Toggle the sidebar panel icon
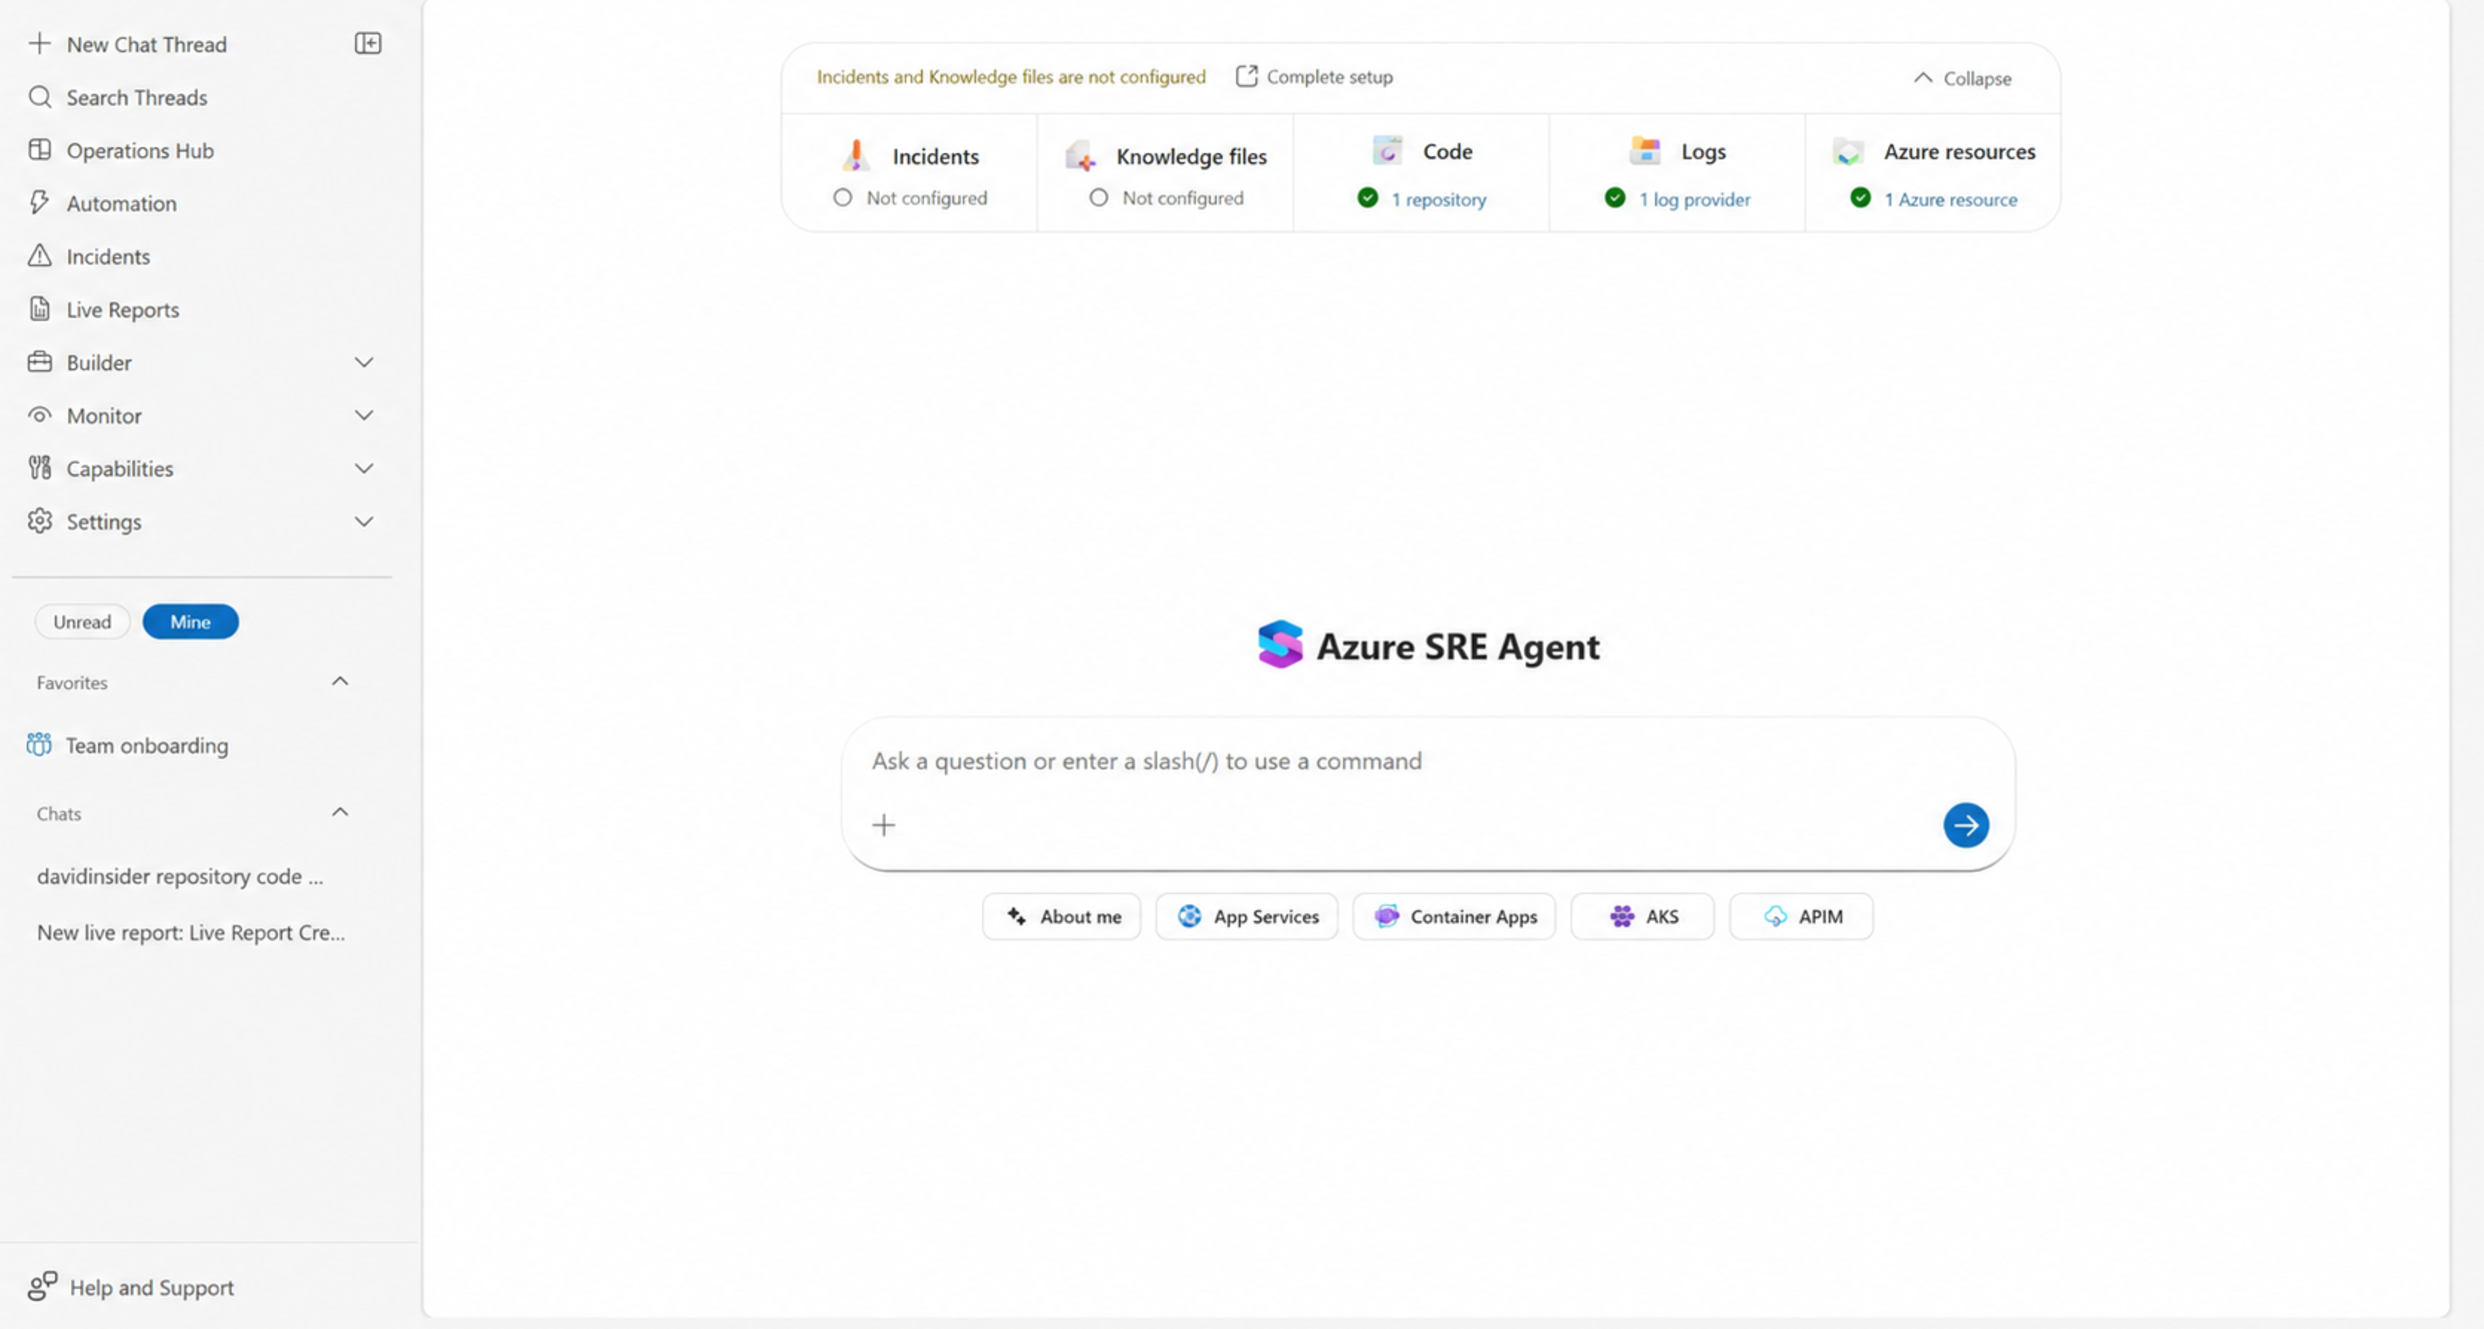 [368, 43]
